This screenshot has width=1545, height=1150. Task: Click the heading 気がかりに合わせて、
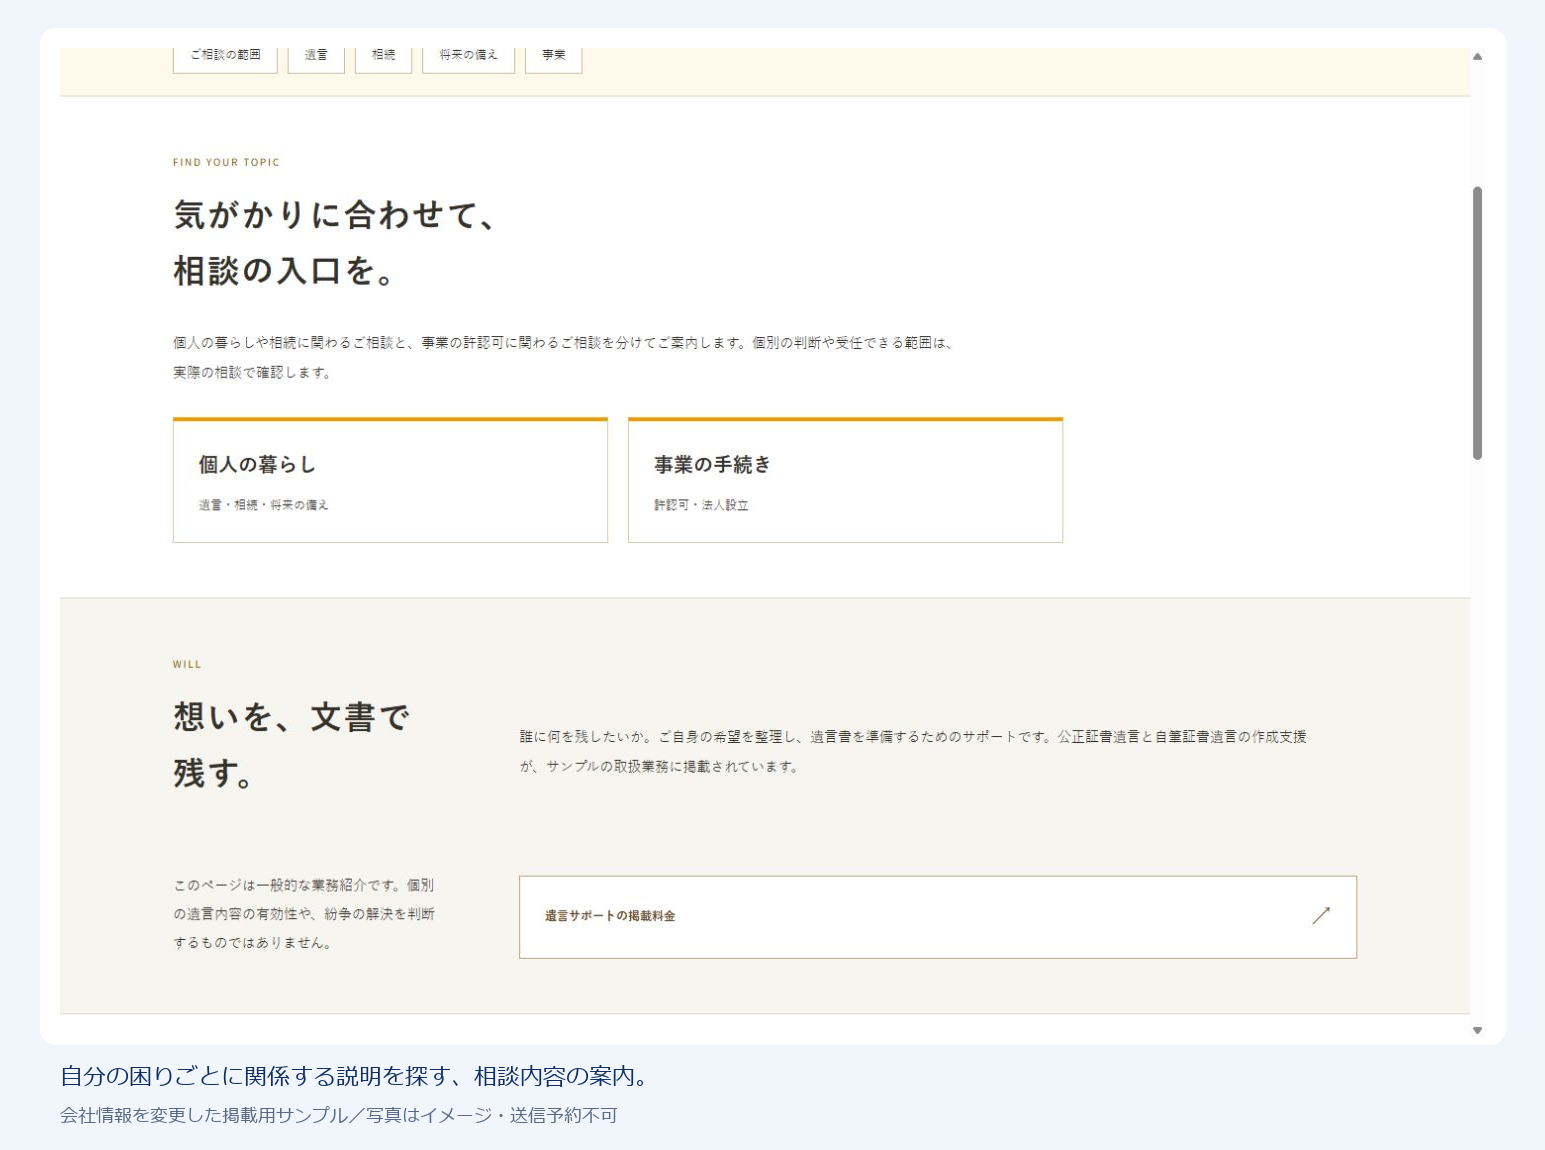click(x=335, y=214)
